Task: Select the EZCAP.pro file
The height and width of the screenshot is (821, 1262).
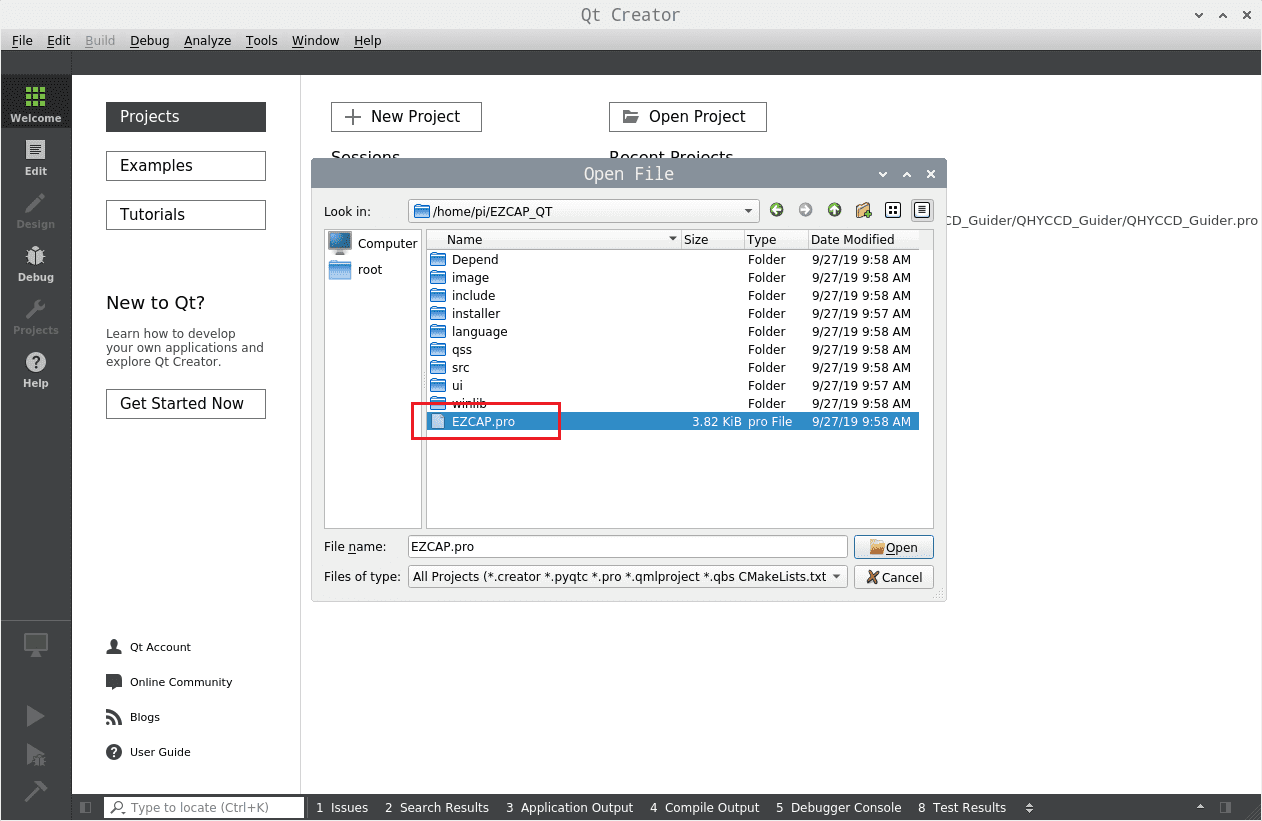Action: coord(673,422)
